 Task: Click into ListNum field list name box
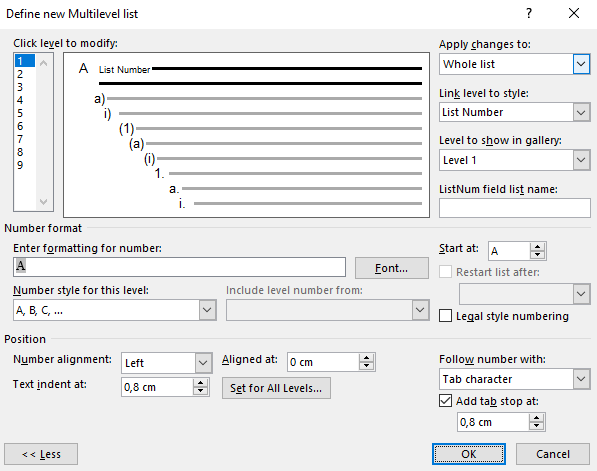pyautogui.click(x=515, y=208)
